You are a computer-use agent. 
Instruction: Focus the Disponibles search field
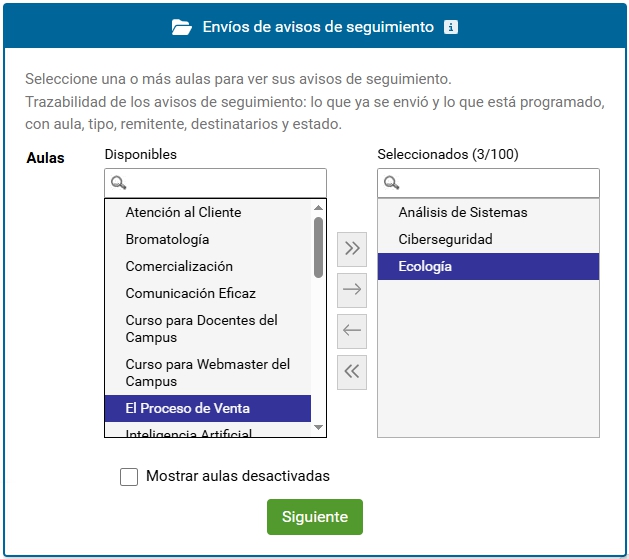(215, 183)
